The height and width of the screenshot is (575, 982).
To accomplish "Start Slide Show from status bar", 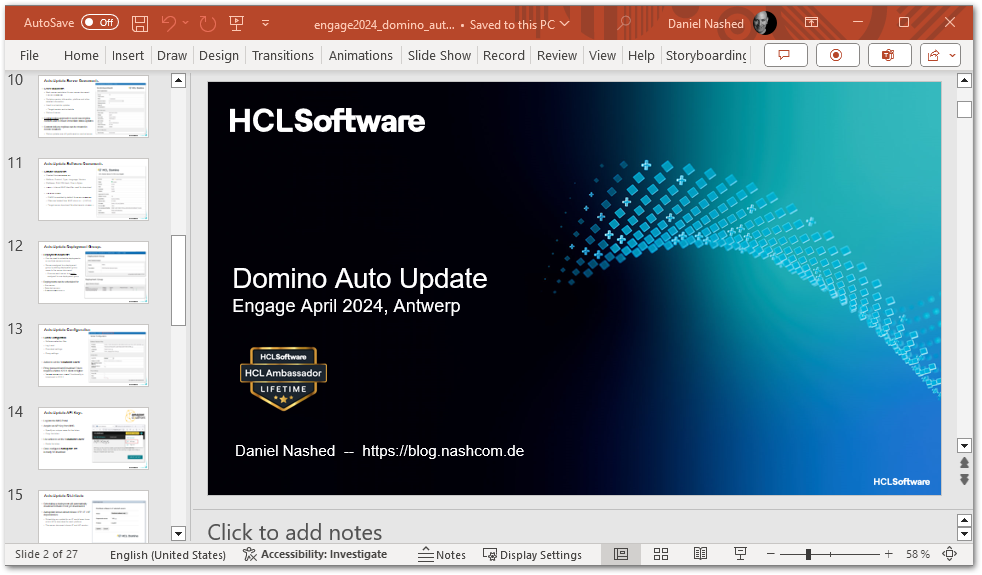I will tap(740, 554).
